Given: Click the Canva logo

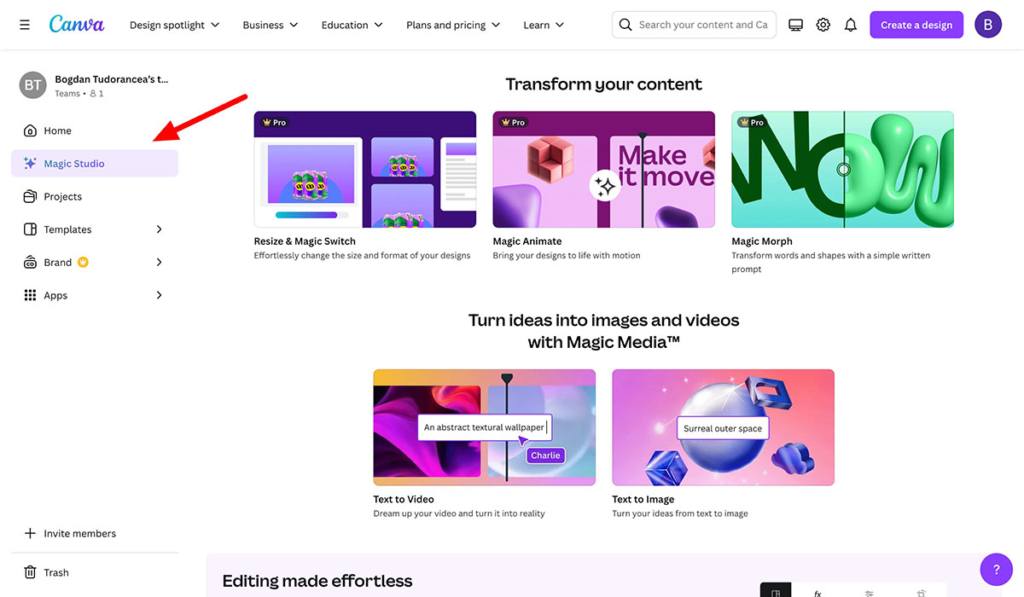Looking at the screenshot, I should tap(77, 24).
